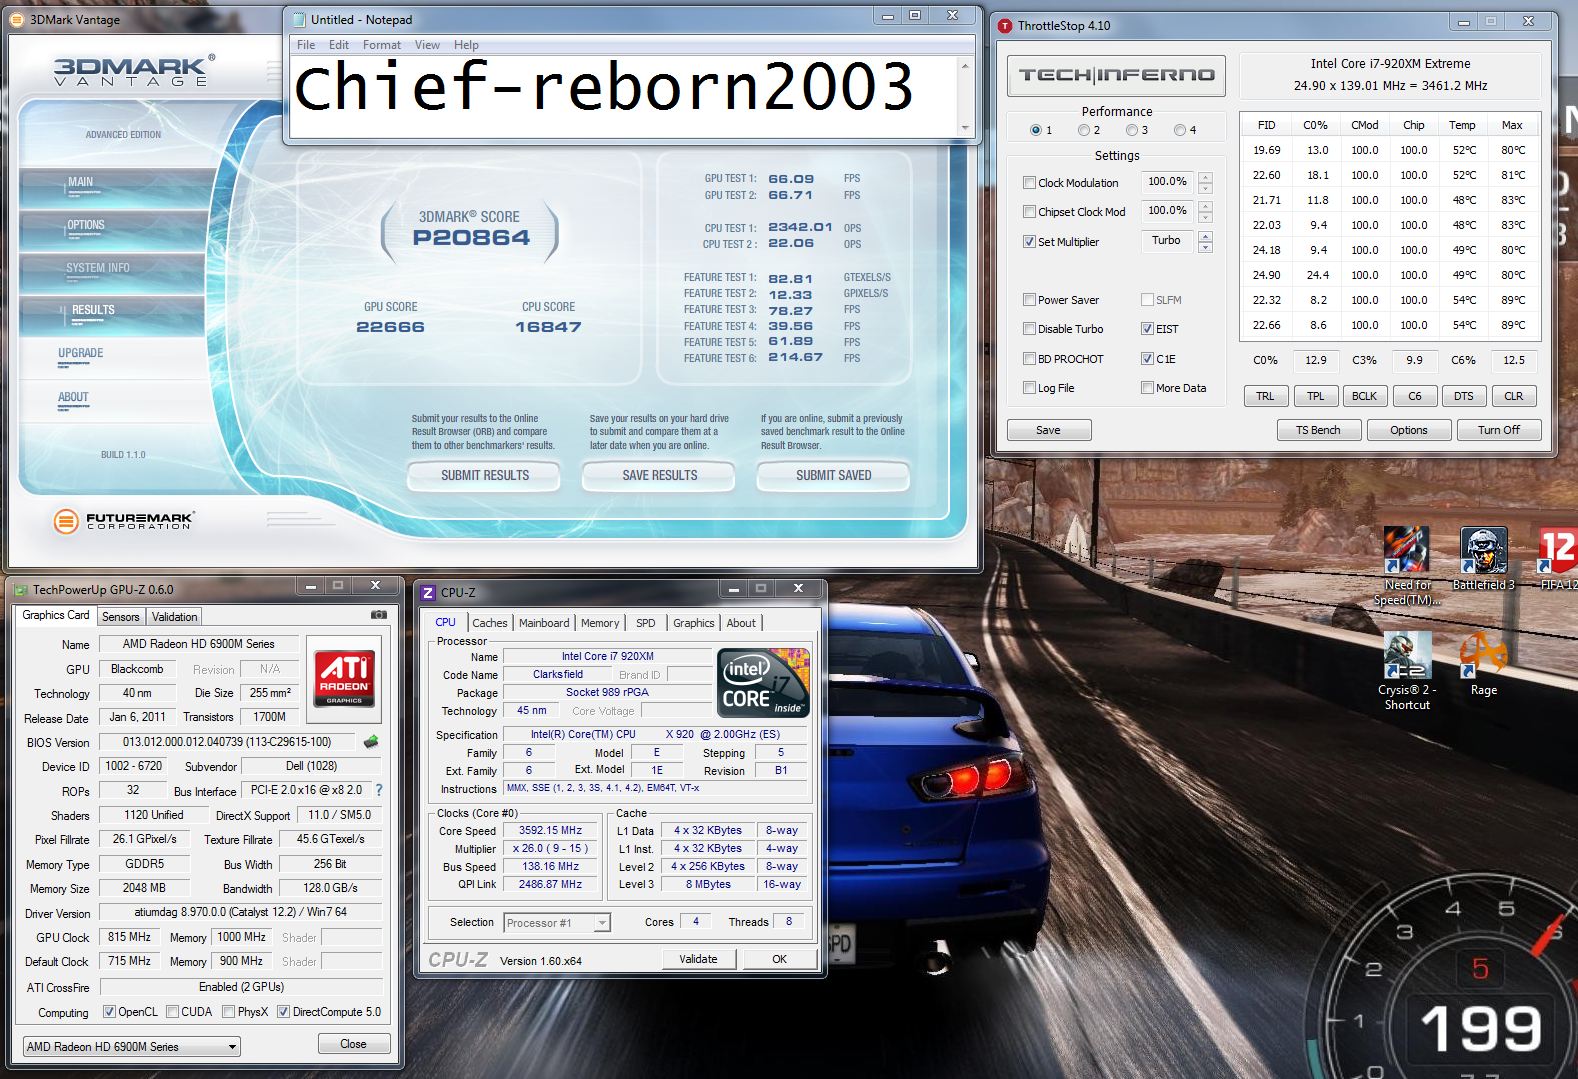
Task: Click the Futuremark Corporation logo
Action: click(125, 520)
